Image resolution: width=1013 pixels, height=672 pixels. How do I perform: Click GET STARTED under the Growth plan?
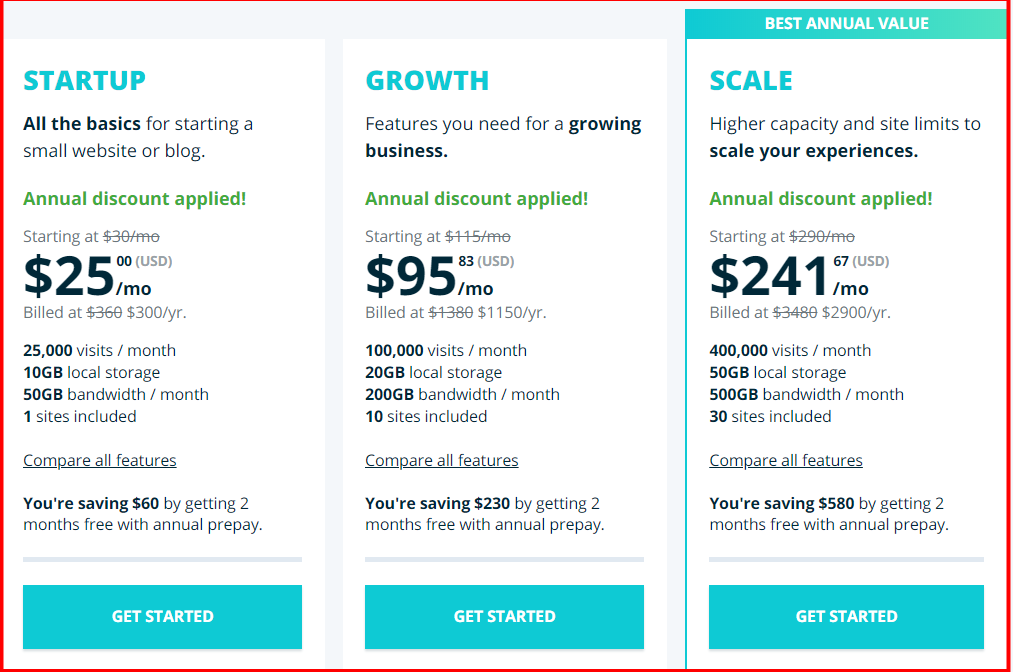[504, 617]
